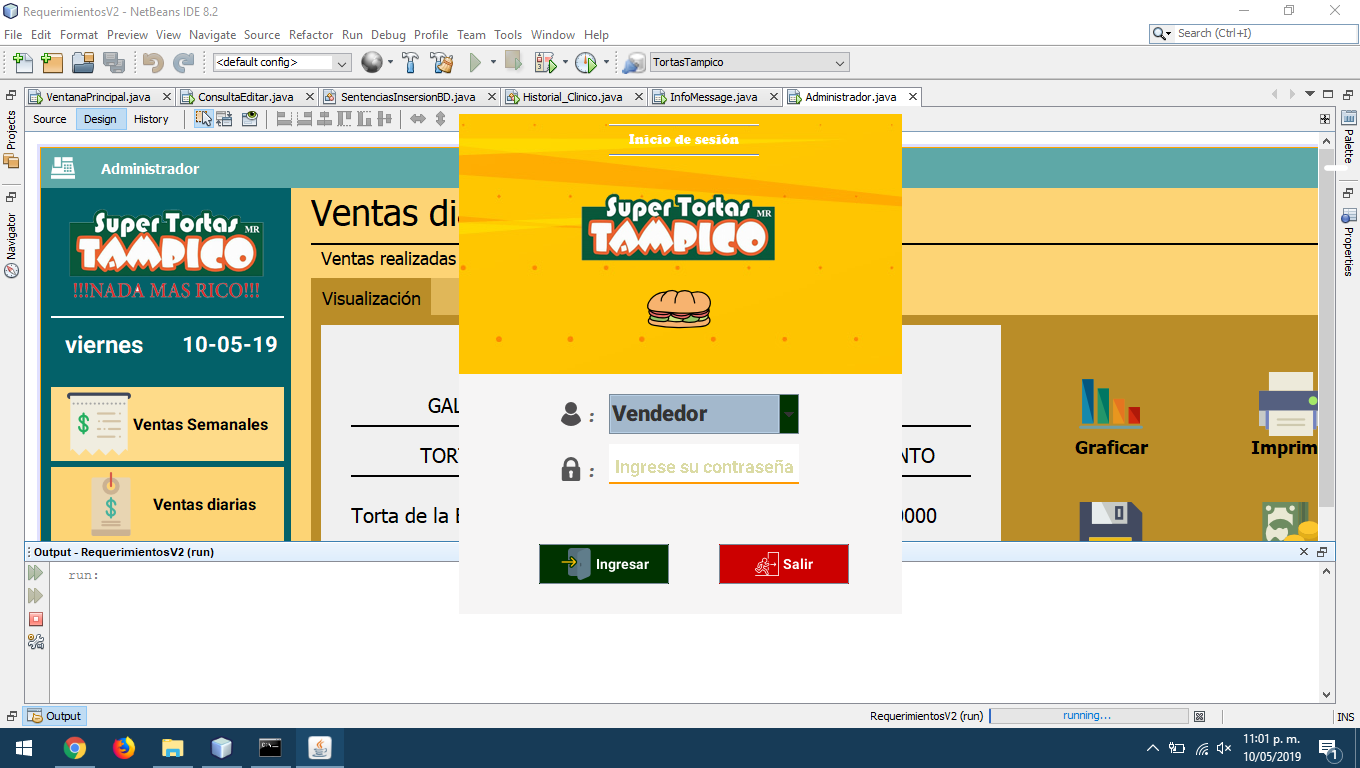The image size is (1360, 768).
Task: Select the selection mode tool in designer
Action: coord(203,119)
